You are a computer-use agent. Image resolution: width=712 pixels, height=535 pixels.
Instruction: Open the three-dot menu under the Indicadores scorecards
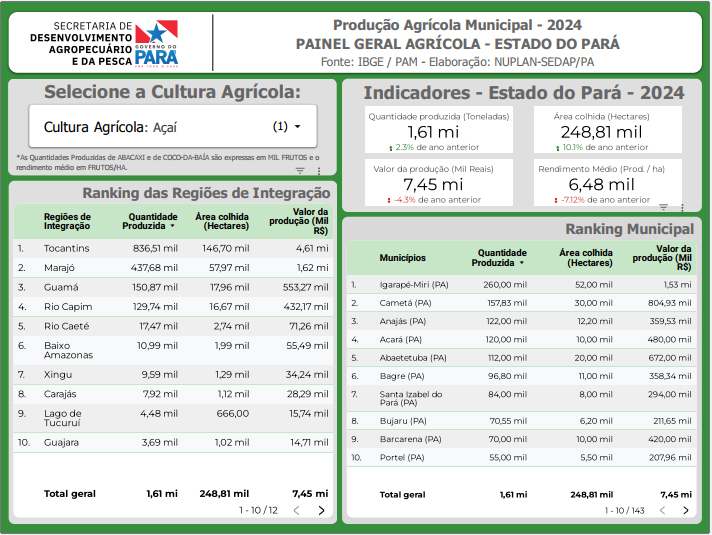pos(683,207)
